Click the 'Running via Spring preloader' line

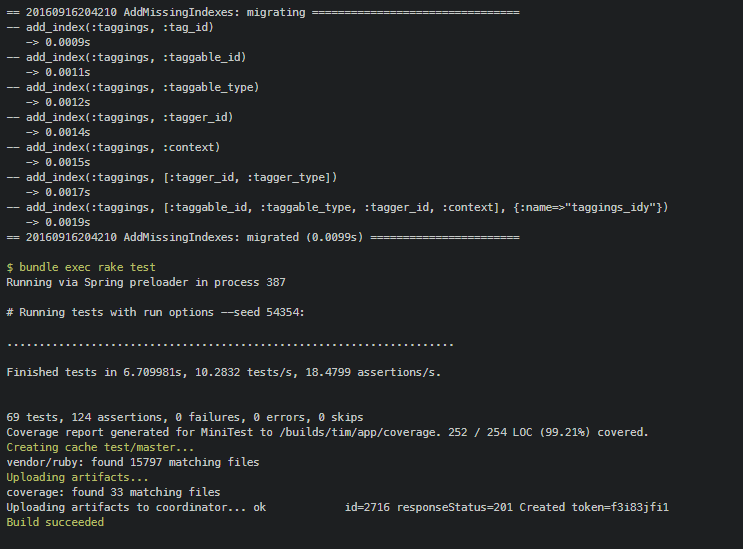[x=146, y=282]
